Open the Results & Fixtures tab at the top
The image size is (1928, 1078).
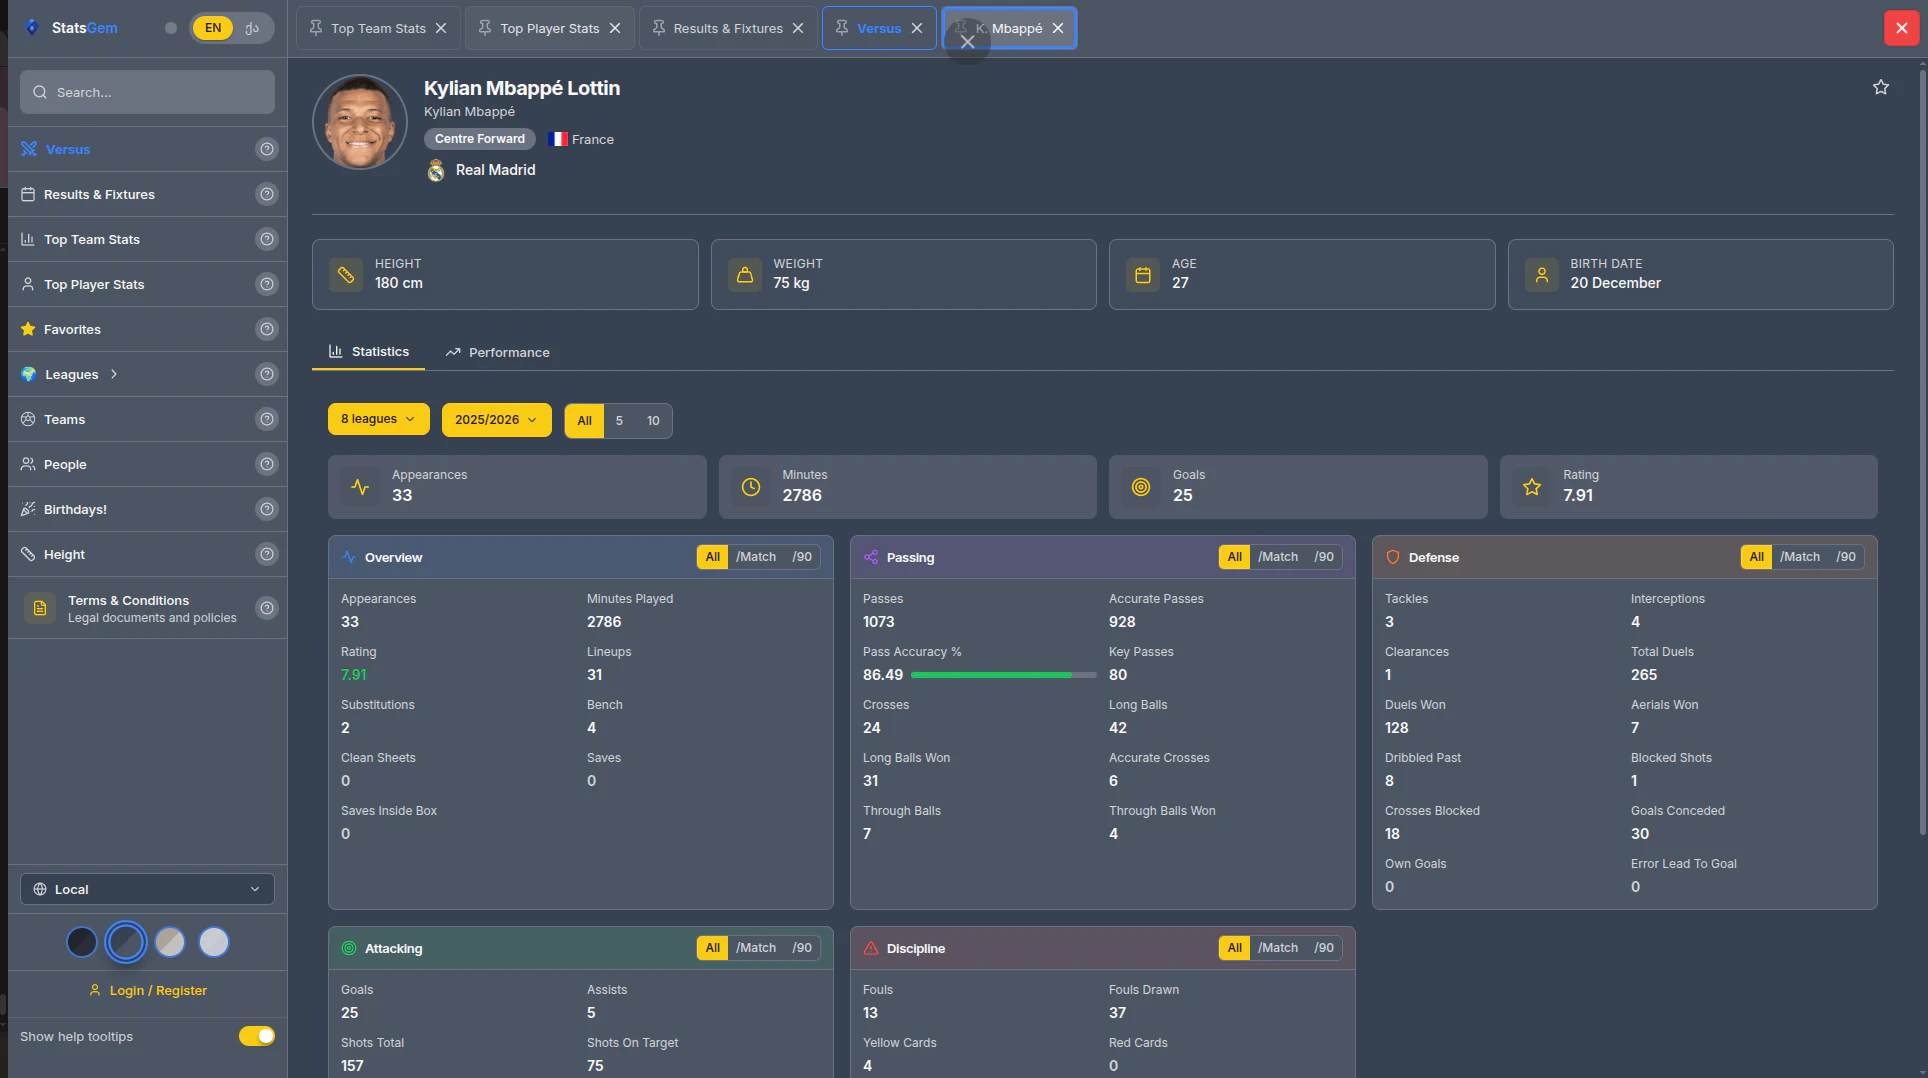[x=726, y=27]
